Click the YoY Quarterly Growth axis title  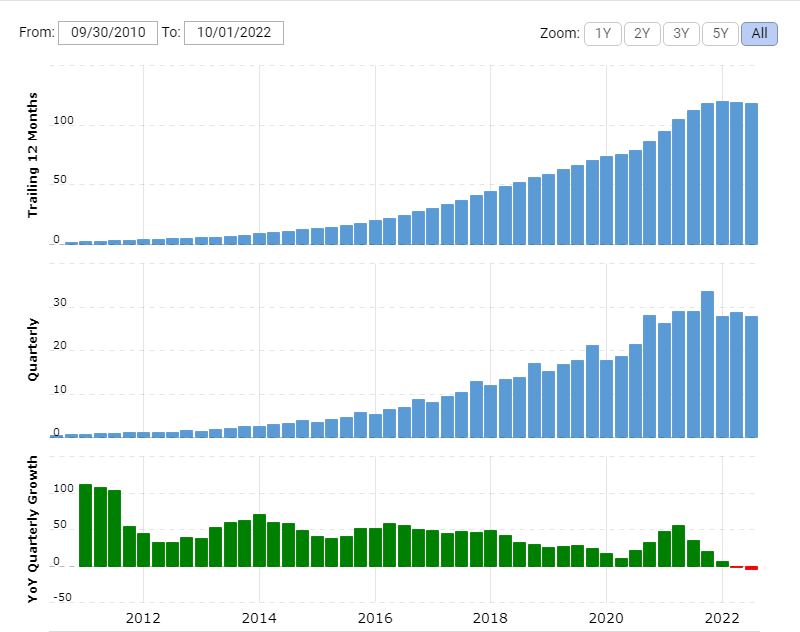click(x=33, y=529)
